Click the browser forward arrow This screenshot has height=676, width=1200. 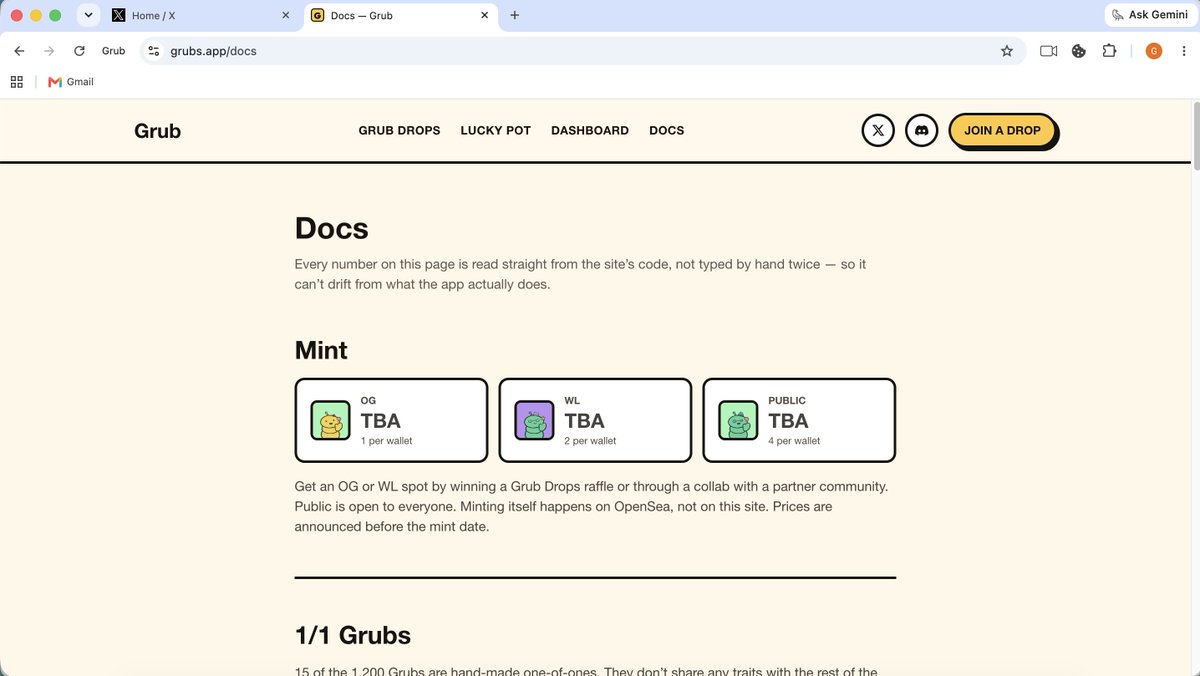point(49,51)
